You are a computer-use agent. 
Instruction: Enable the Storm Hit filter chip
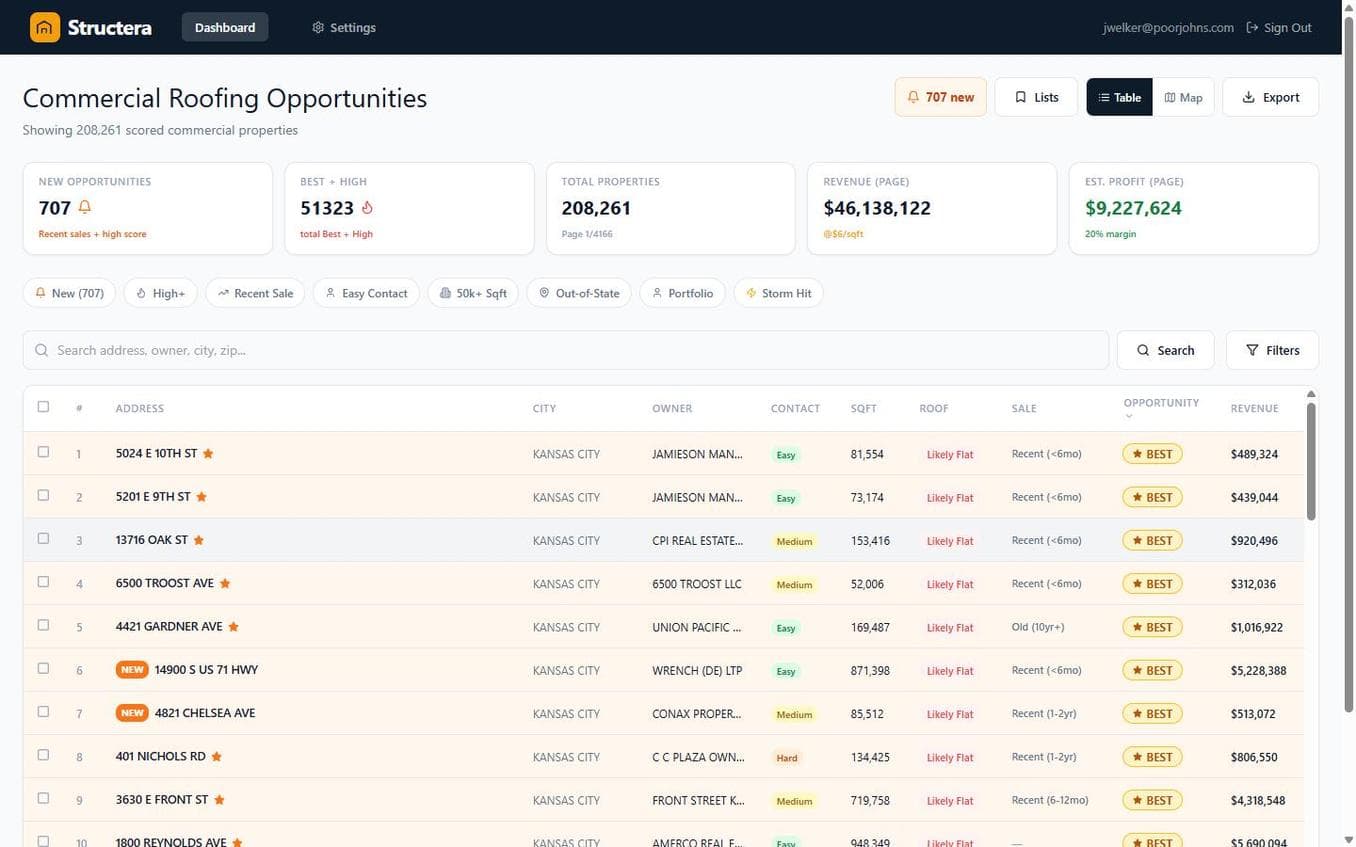coord(779,293)
